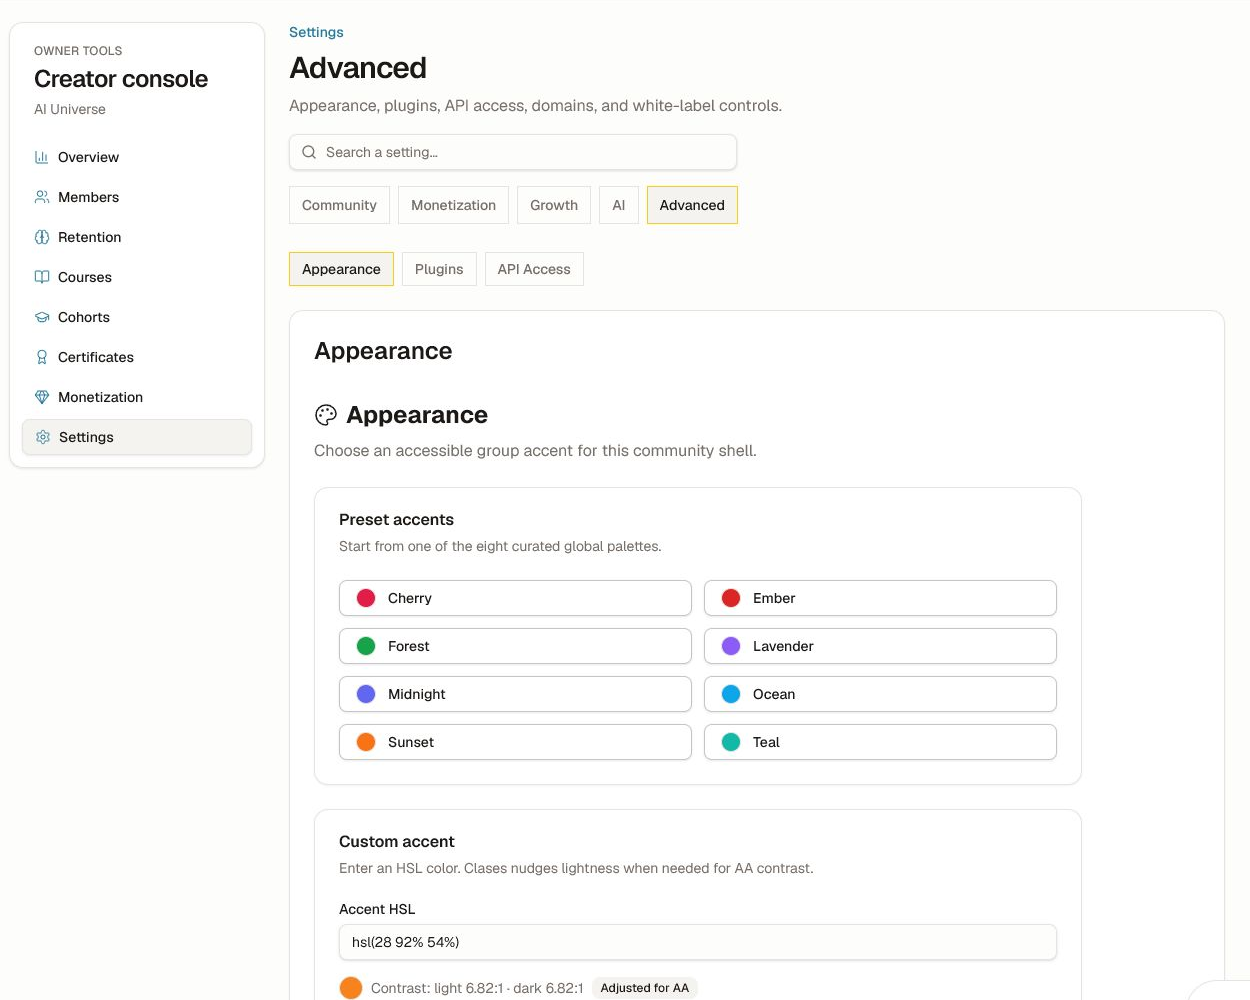Open the sidebar Monetization entry
Viewport: 1250px width, 1000px height.
tap(137, 397)
